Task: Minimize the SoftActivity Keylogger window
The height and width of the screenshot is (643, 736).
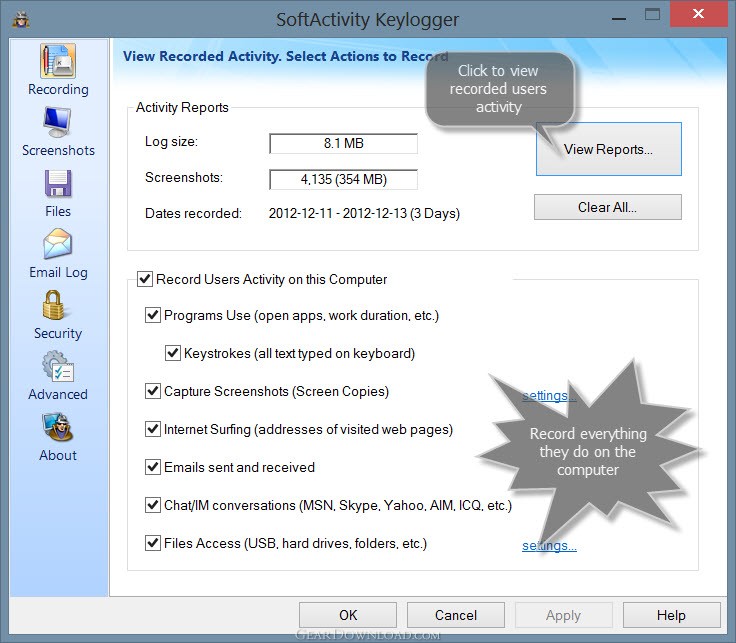Action: tap(619, 19)
